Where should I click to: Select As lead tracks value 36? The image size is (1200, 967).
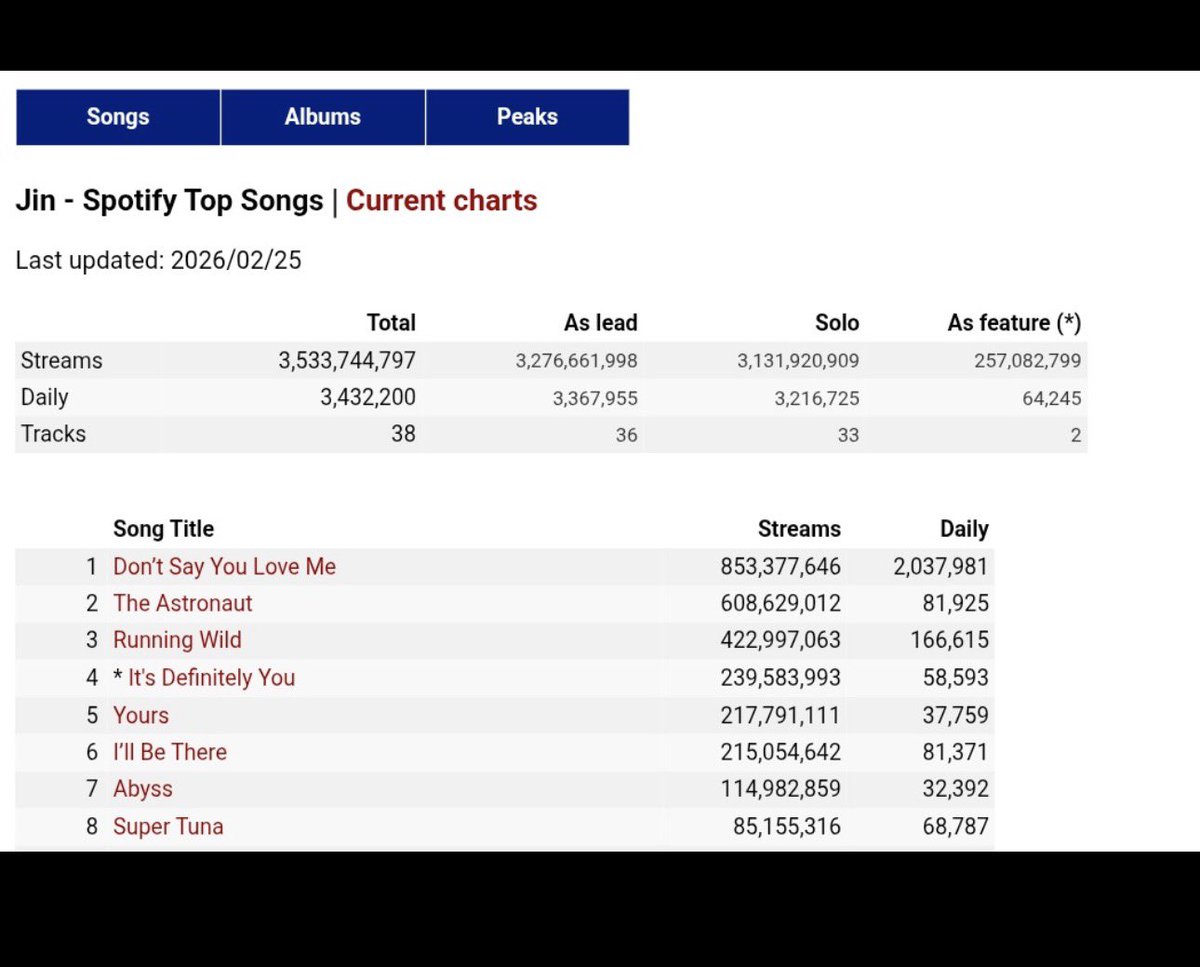pos(627,435)
